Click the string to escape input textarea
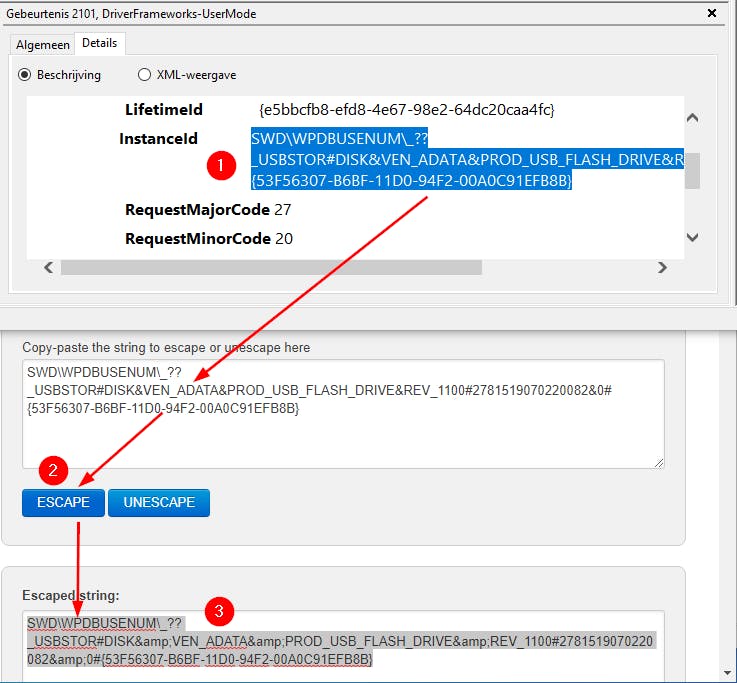 tap(343, 414)
